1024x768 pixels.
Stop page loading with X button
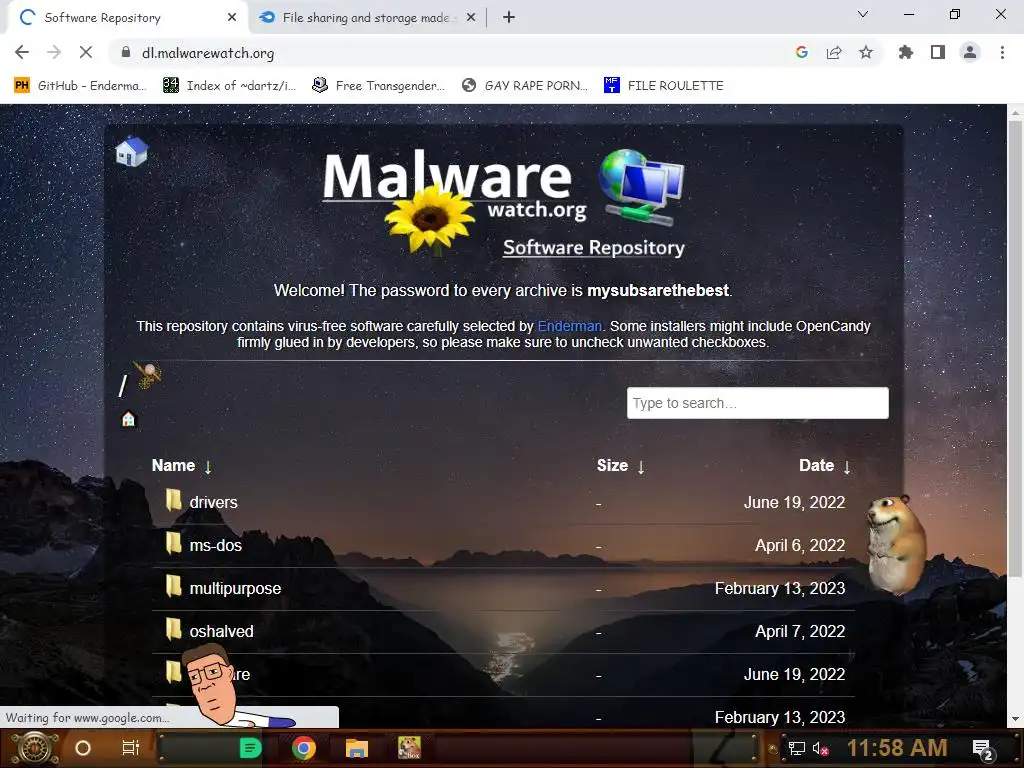(86, 52)
